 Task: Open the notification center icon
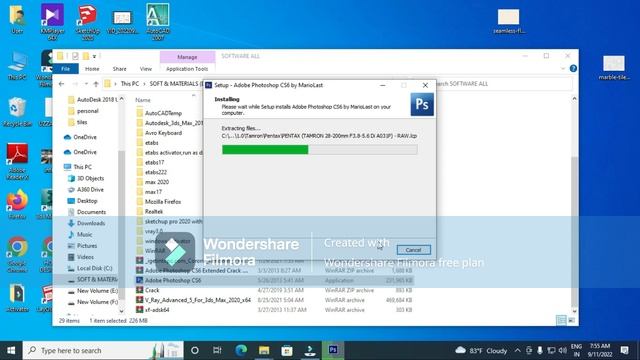[624, 350]
